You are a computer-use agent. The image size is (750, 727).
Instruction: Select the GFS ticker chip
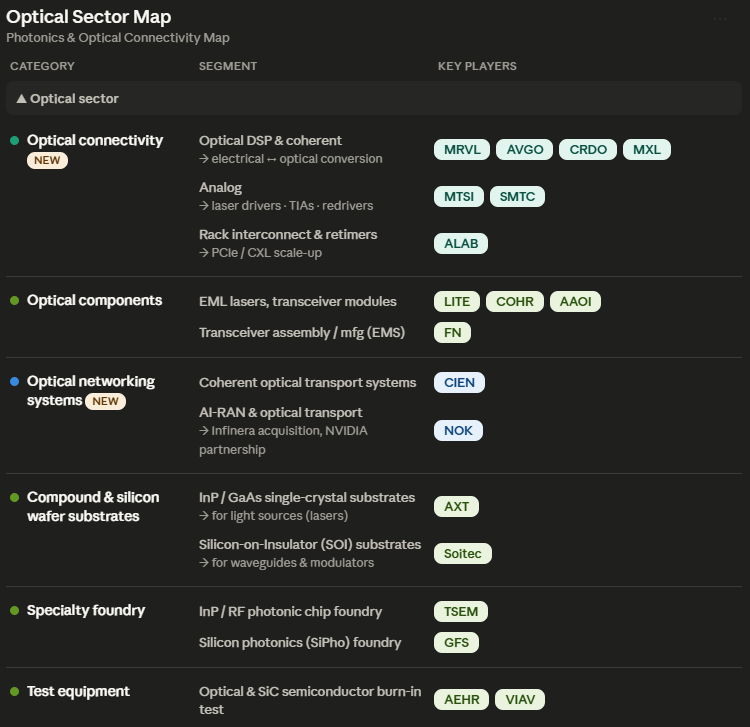pos(456,643)
